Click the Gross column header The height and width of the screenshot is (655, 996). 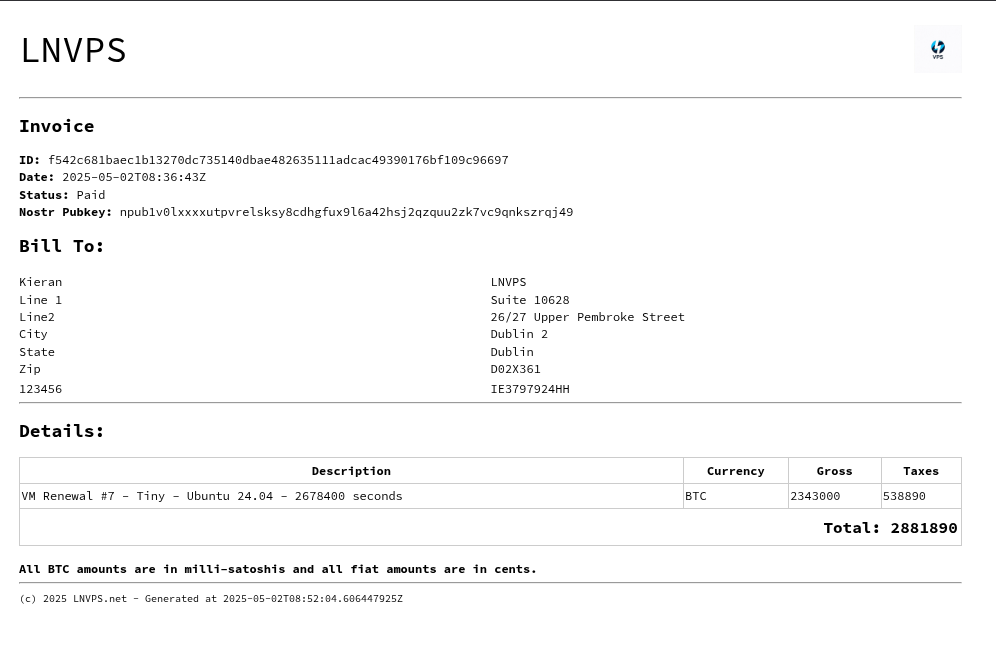point(835,471)
